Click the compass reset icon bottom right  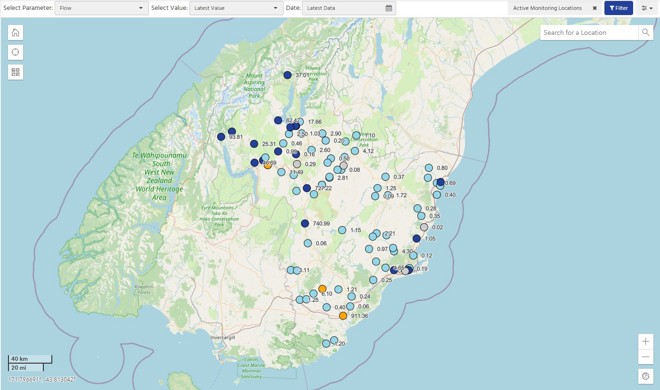(645, 376)
